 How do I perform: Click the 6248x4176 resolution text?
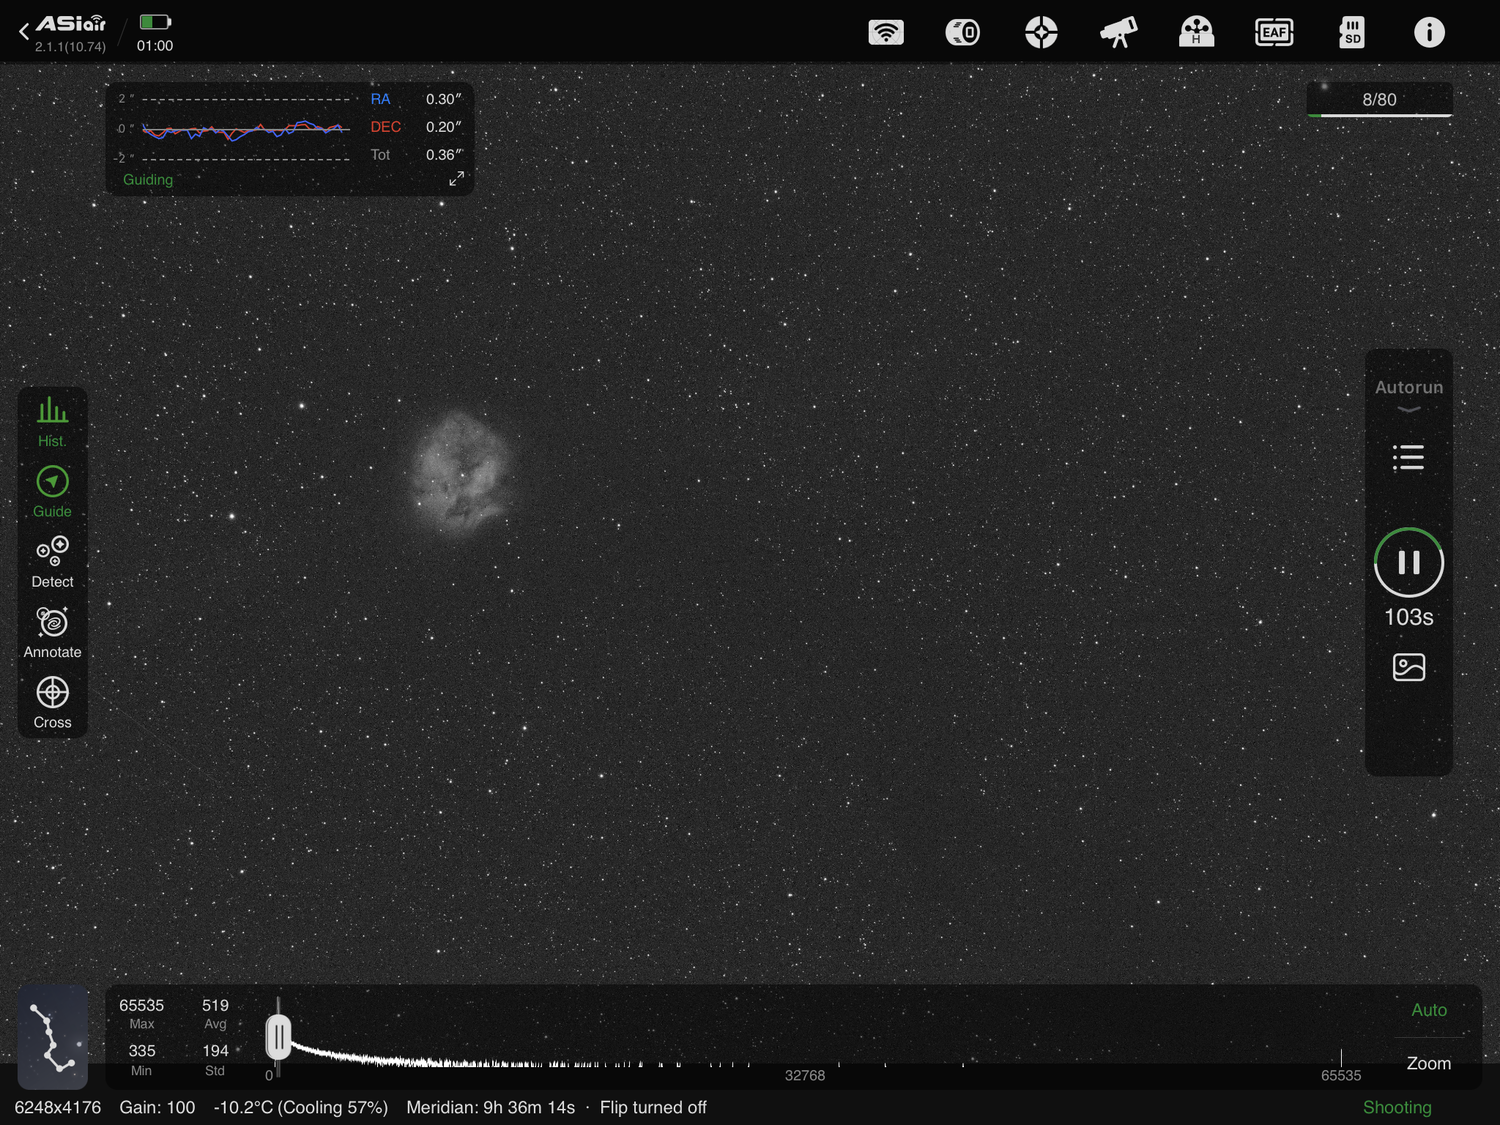coord(58,1108)
